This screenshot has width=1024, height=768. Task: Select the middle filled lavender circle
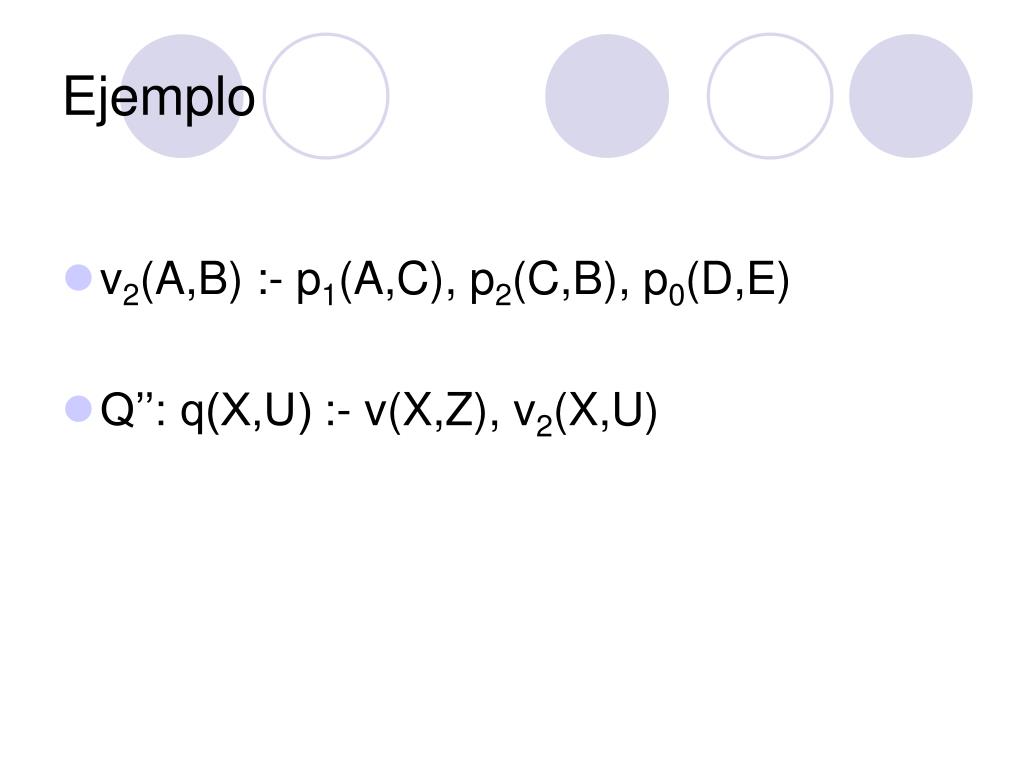tap(607, 96)
